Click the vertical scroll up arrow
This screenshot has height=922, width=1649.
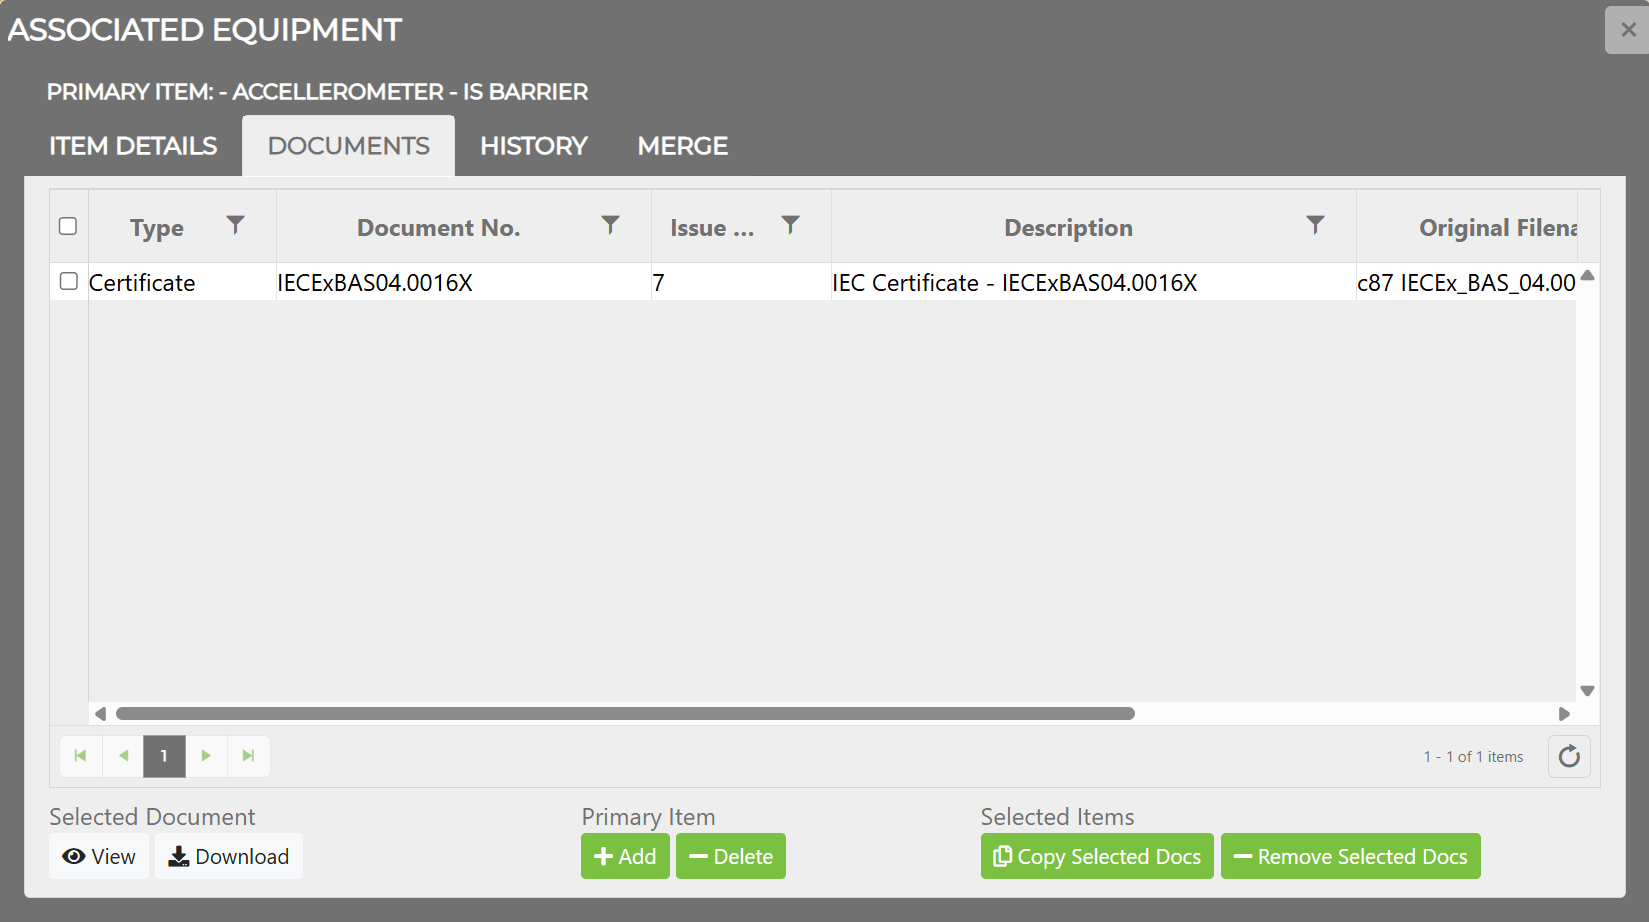1587,275
